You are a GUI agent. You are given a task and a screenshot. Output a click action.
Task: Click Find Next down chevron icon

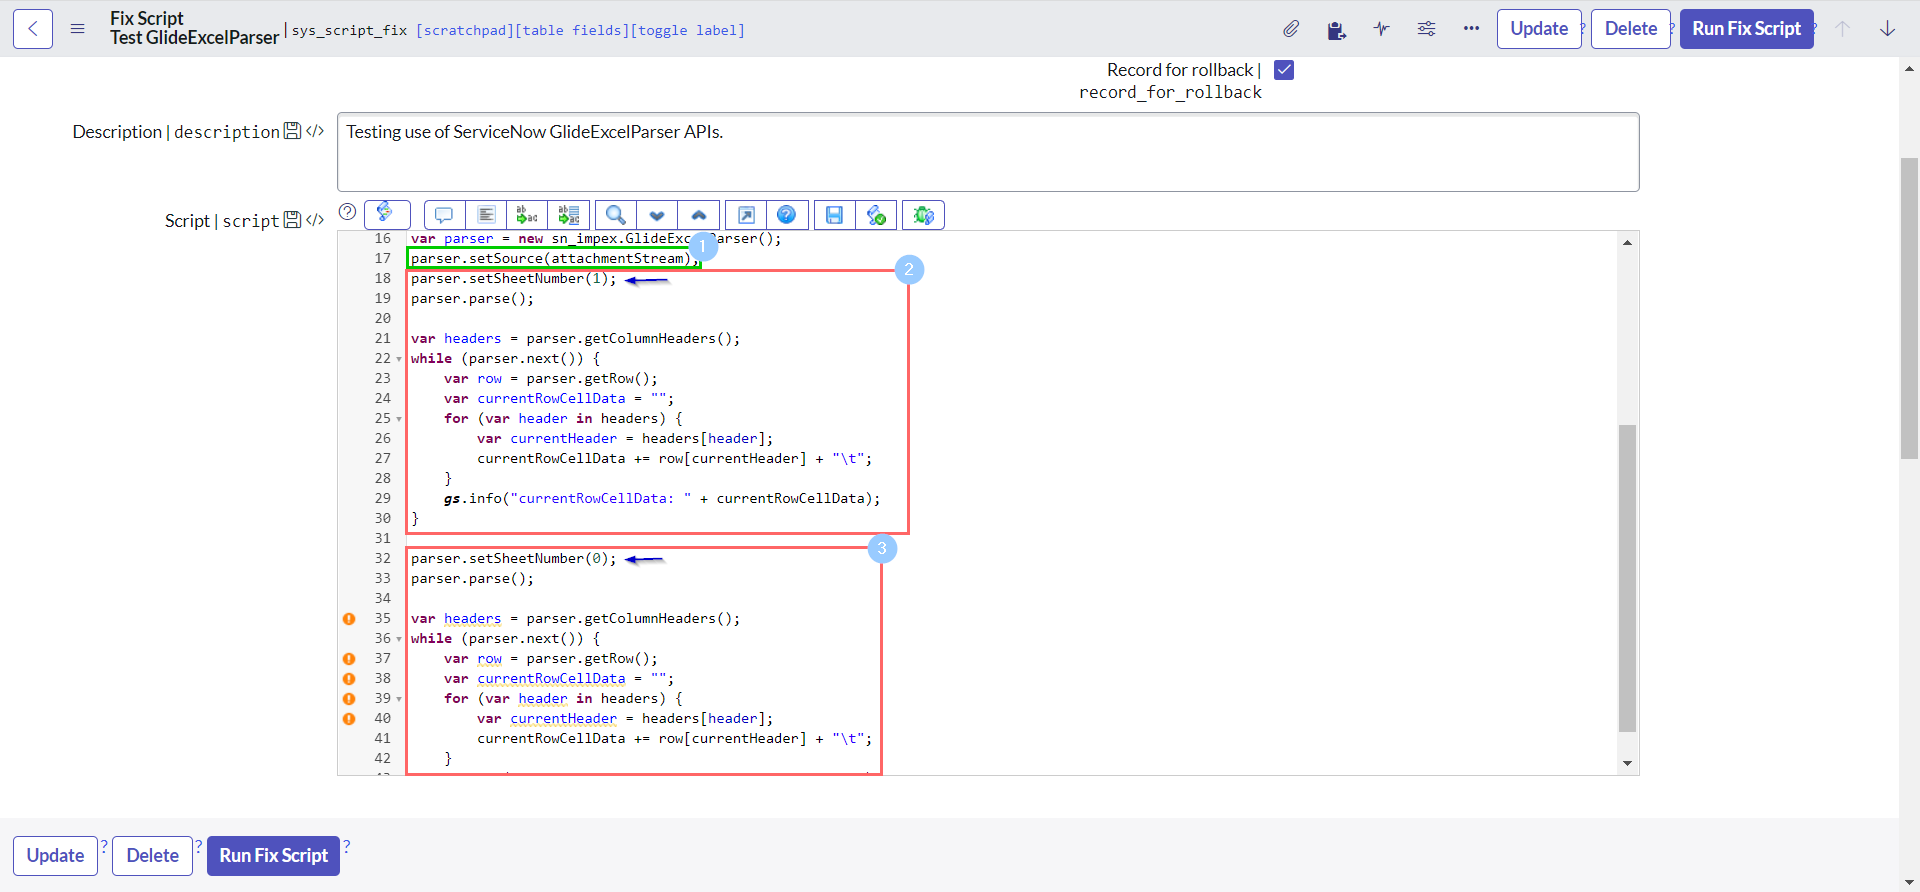(x=657, y=215)
